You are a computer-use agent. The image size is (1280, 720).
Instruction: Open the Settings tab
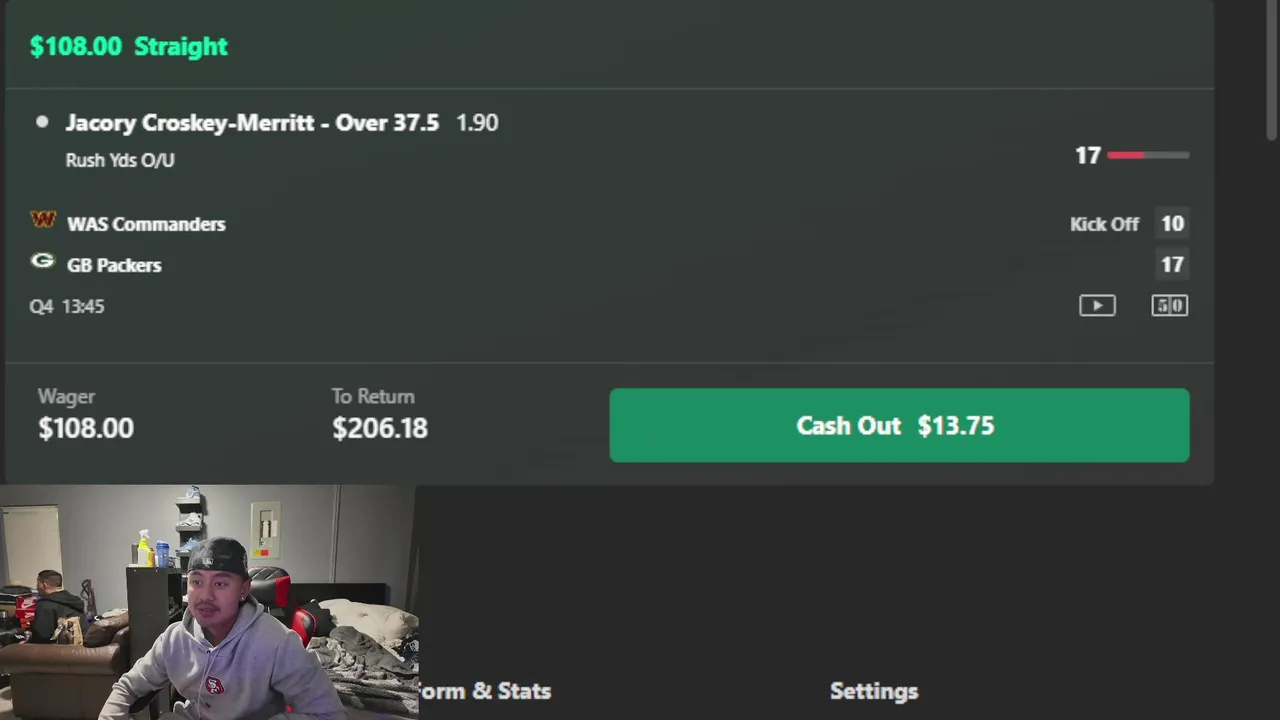coord(874,691)
